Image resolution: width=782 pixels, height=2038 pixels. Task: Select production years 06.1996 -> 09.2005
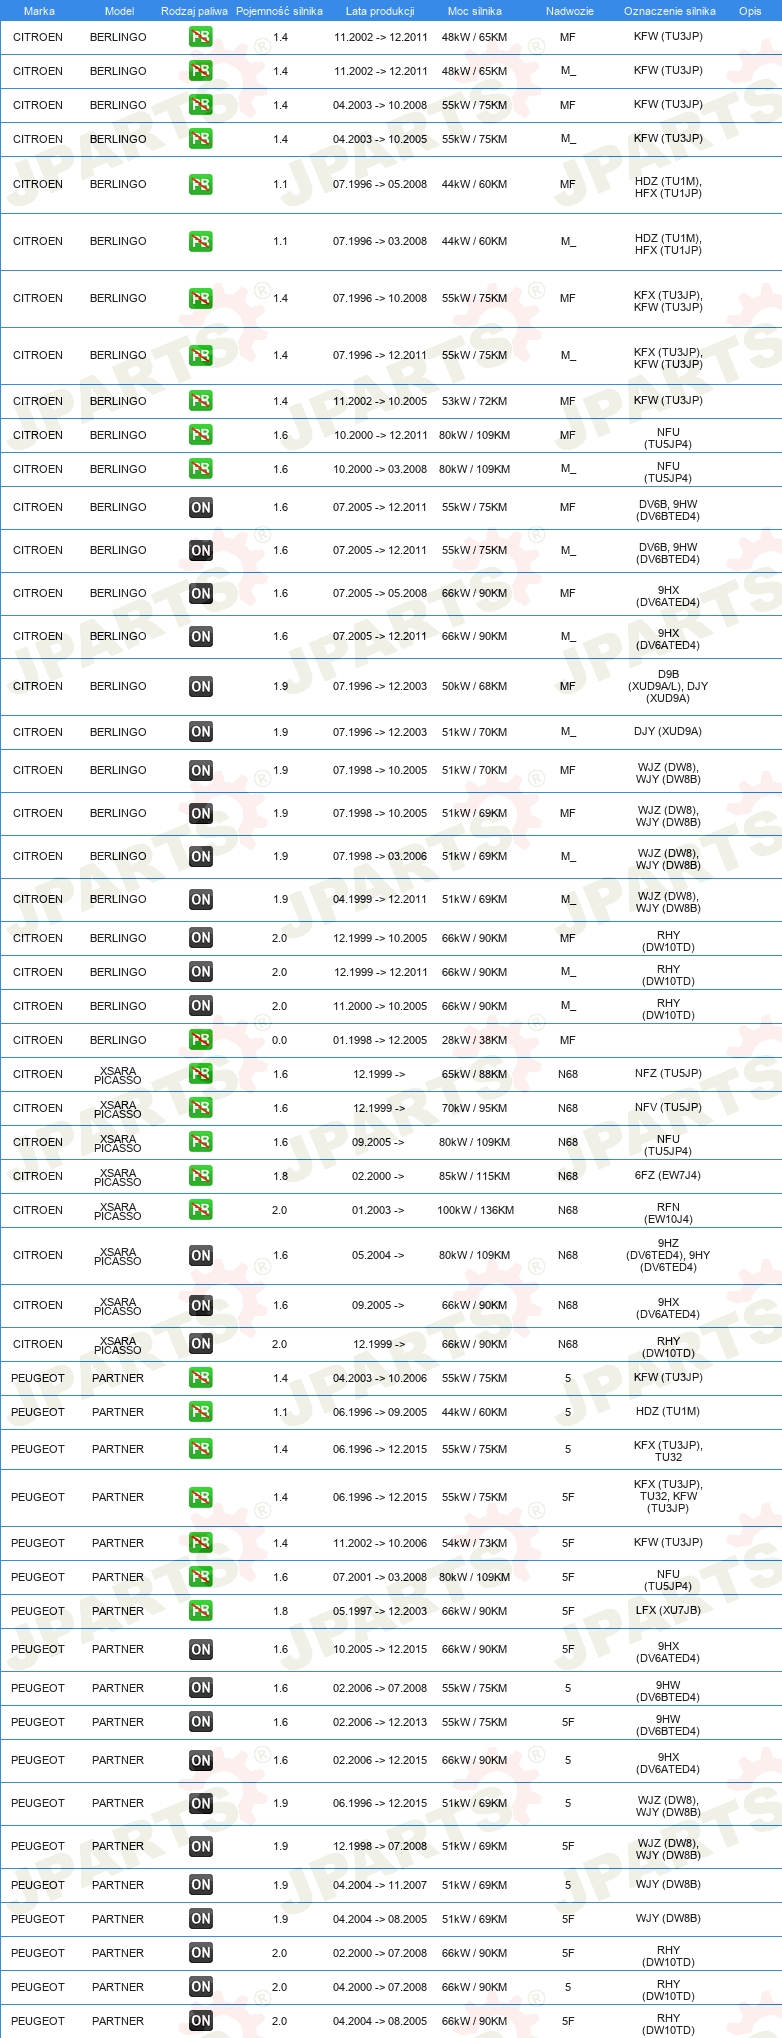(380, 1412)
